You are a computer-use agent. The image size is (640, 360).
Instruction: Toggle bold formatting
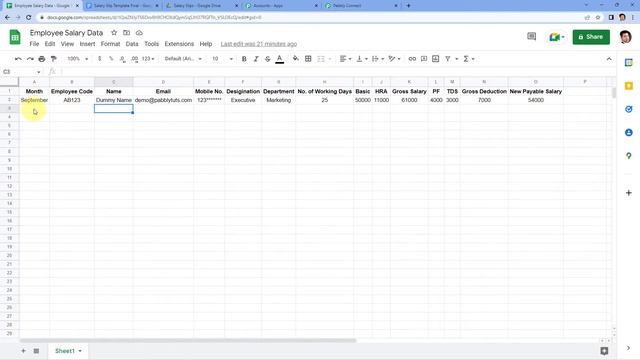[244, 59]
